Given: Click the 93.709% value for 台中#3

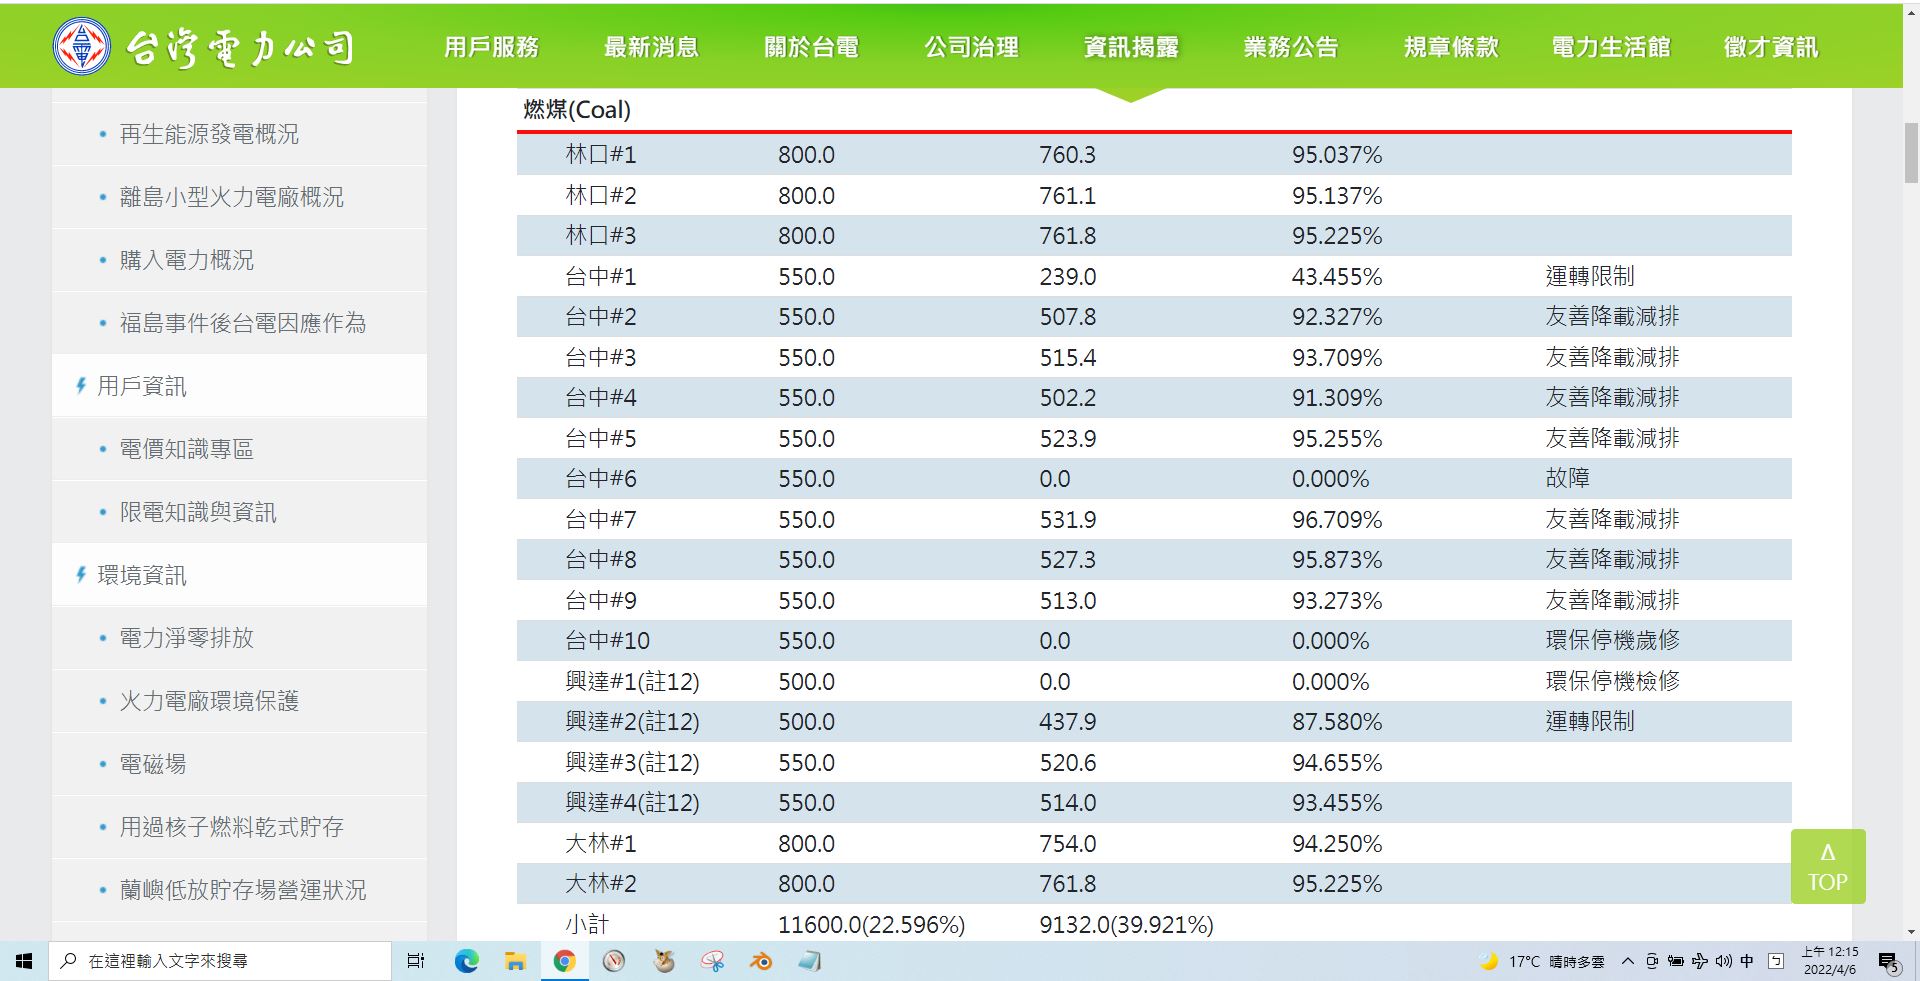Looking at the screenshot, I should (1337, 357).
